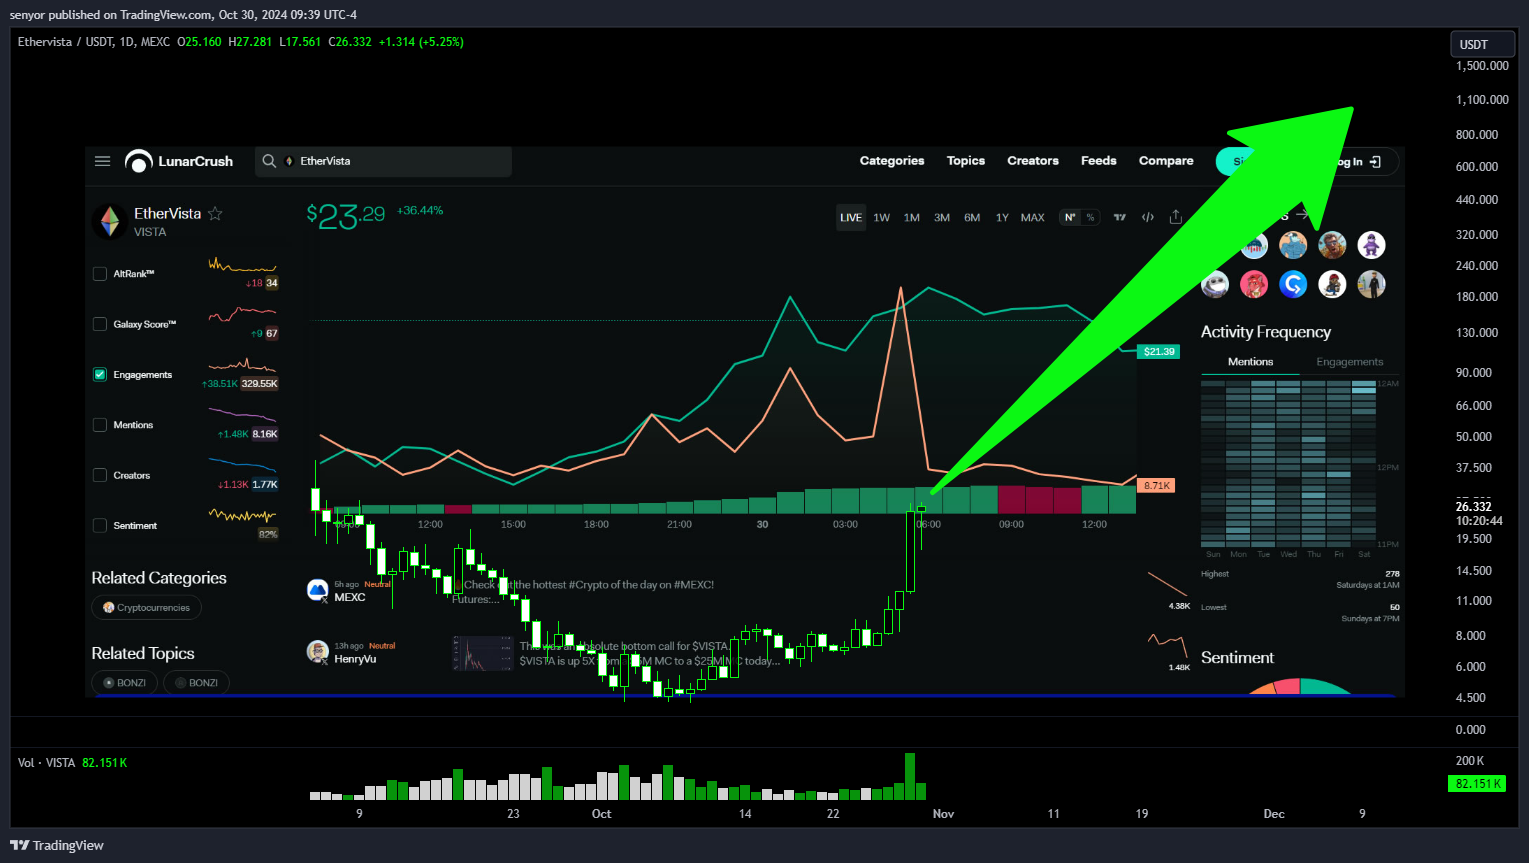
Task: Enable the Galaxy Score checkbox
Action: tap(100, 324)
